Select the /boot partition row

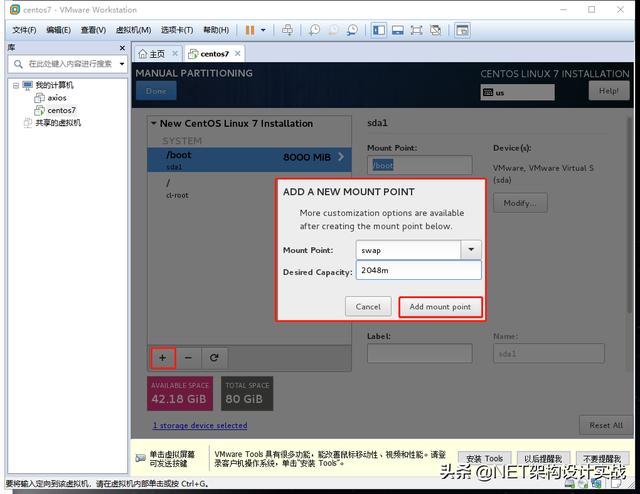tap(249, 160)
